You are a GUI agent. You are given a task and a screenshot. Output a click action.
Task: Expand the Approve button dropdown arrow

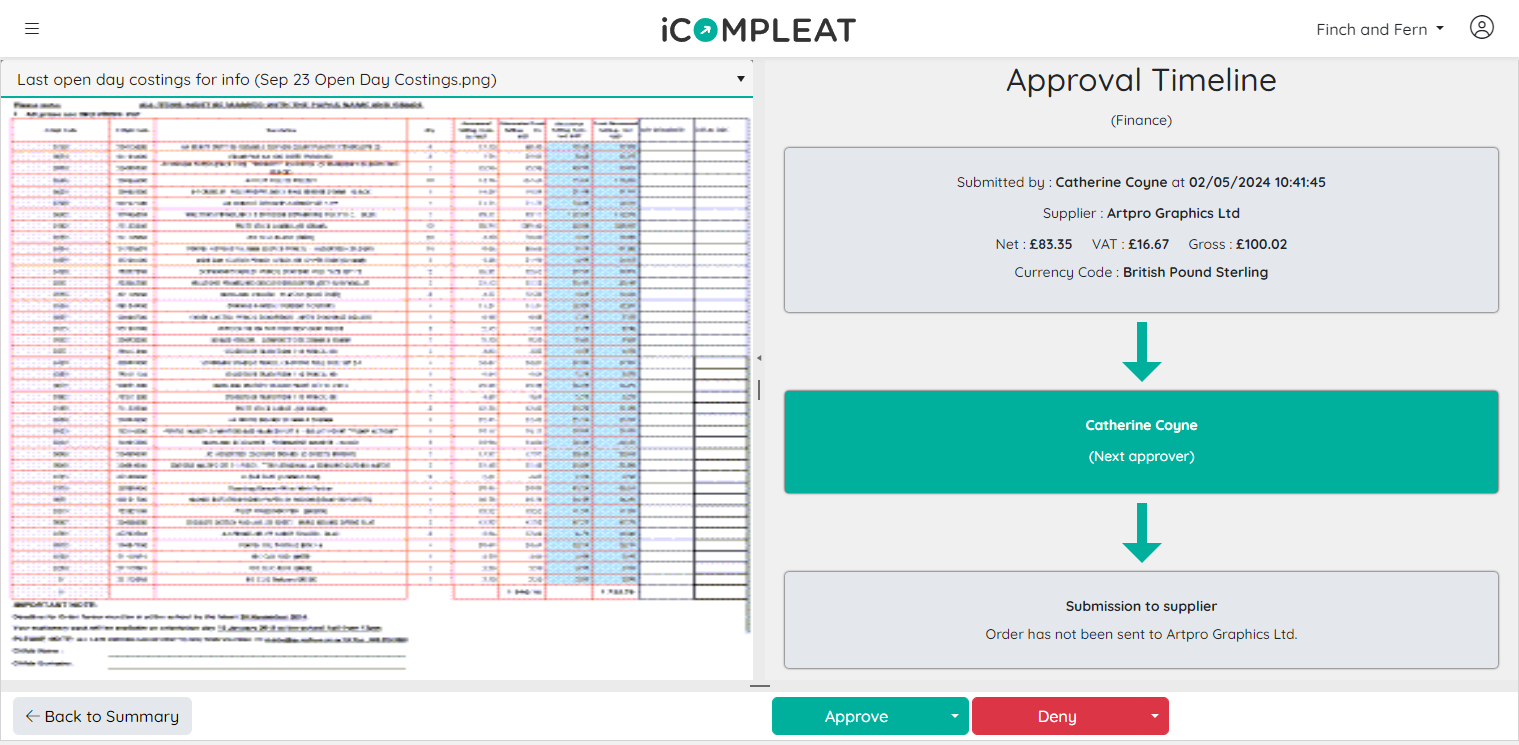(x=955, y=716)
